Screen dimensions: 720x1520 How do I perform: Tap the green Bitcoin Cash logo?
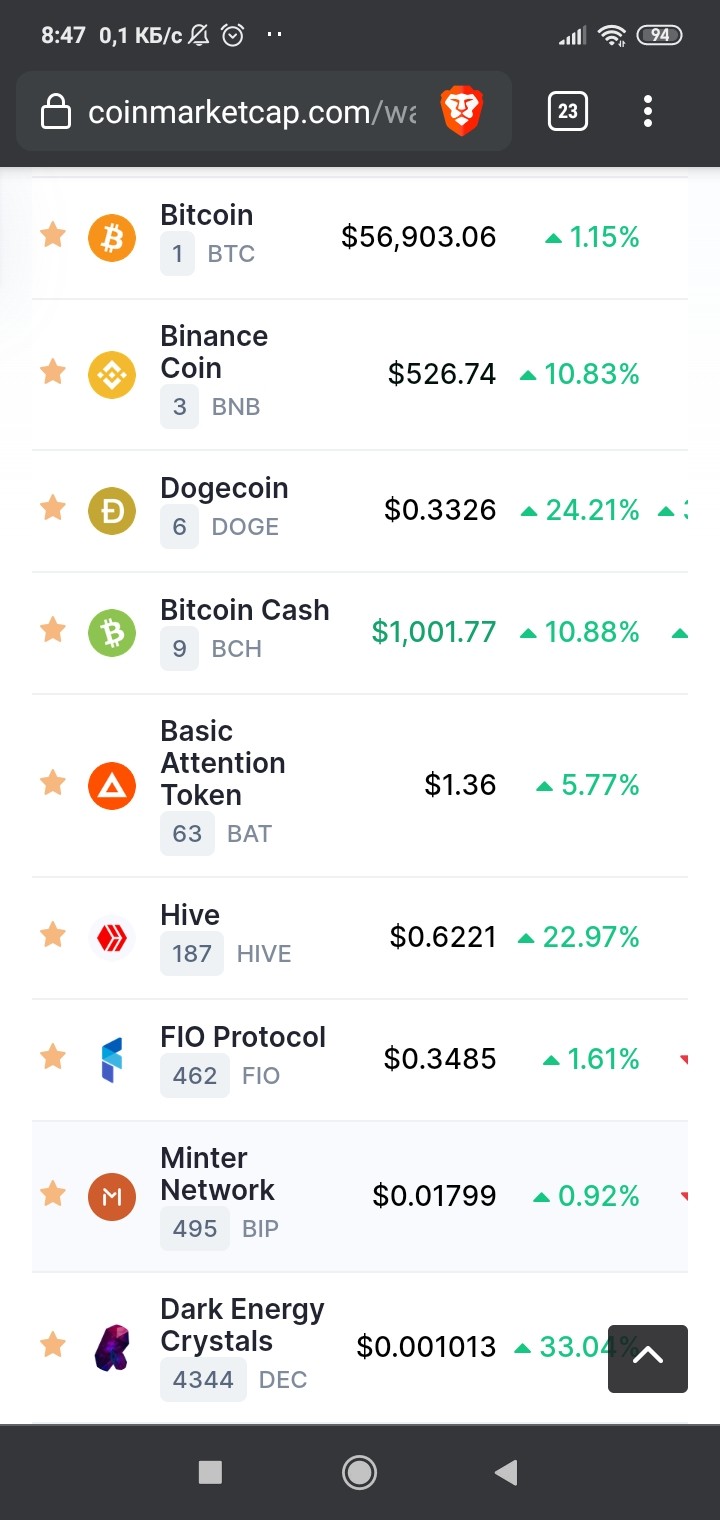[112, 633]
